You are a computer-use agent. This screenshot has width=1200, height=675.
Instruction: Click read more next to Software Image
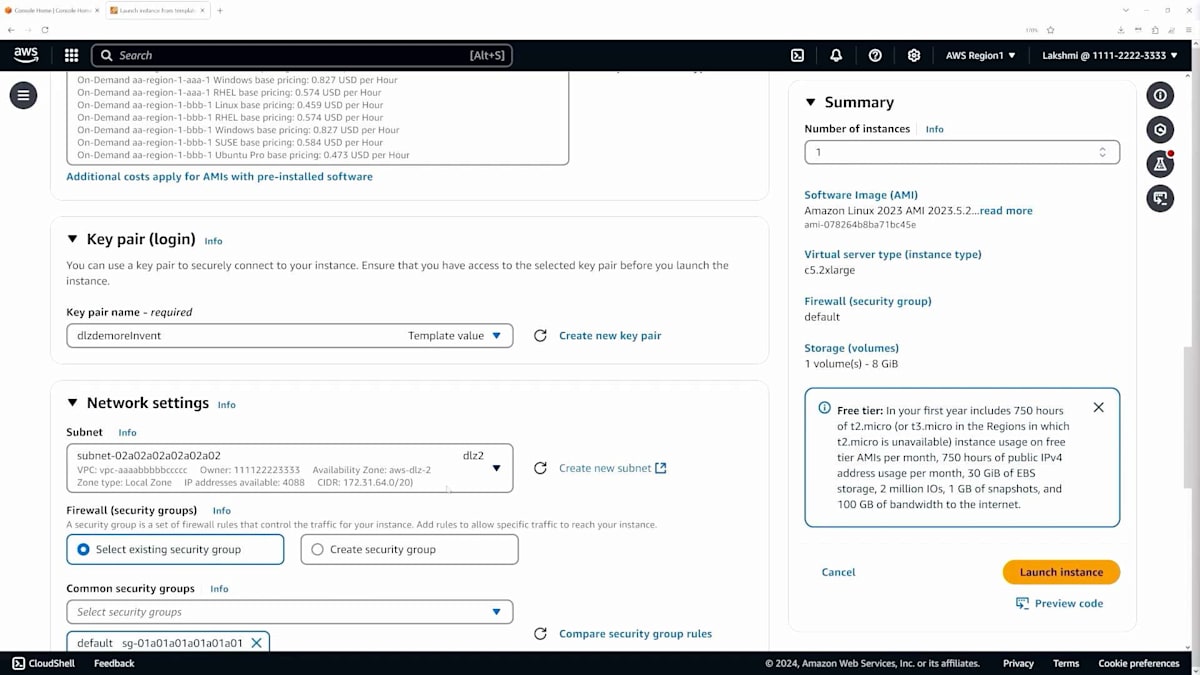pos(1006,211)
